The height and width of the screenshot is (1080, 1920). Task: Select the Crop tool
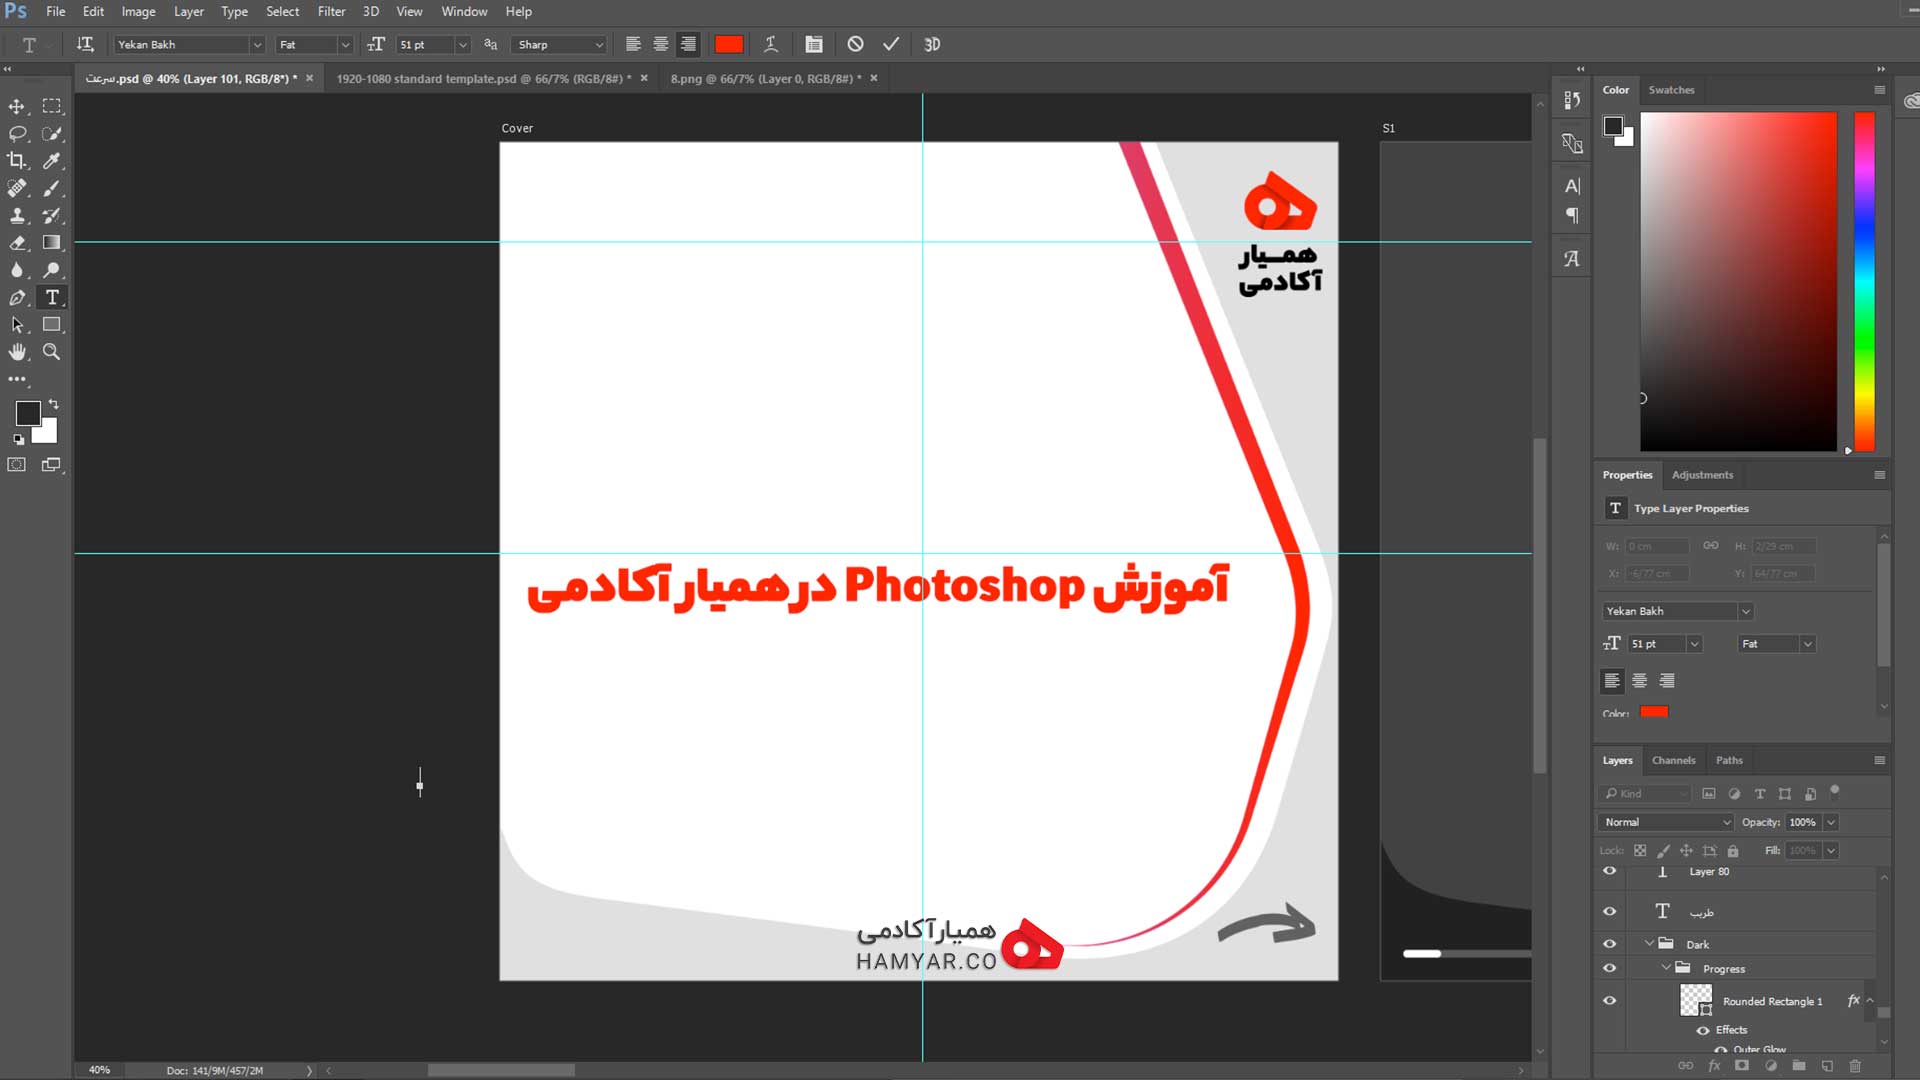17,160
